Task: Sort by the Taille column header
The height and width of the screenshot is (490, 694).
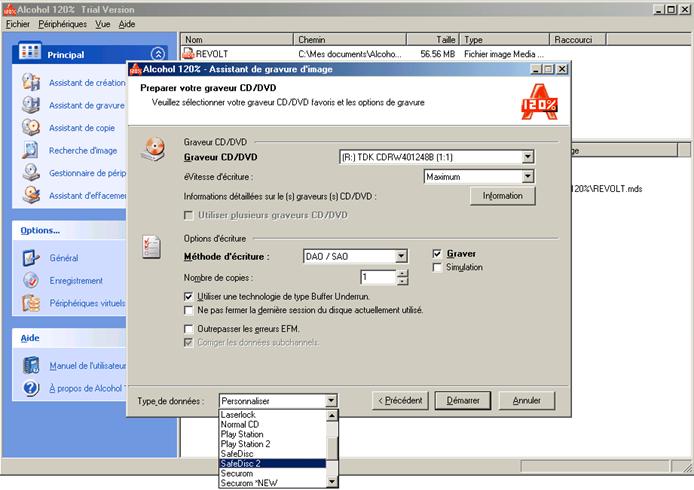Action: (432, 39)
